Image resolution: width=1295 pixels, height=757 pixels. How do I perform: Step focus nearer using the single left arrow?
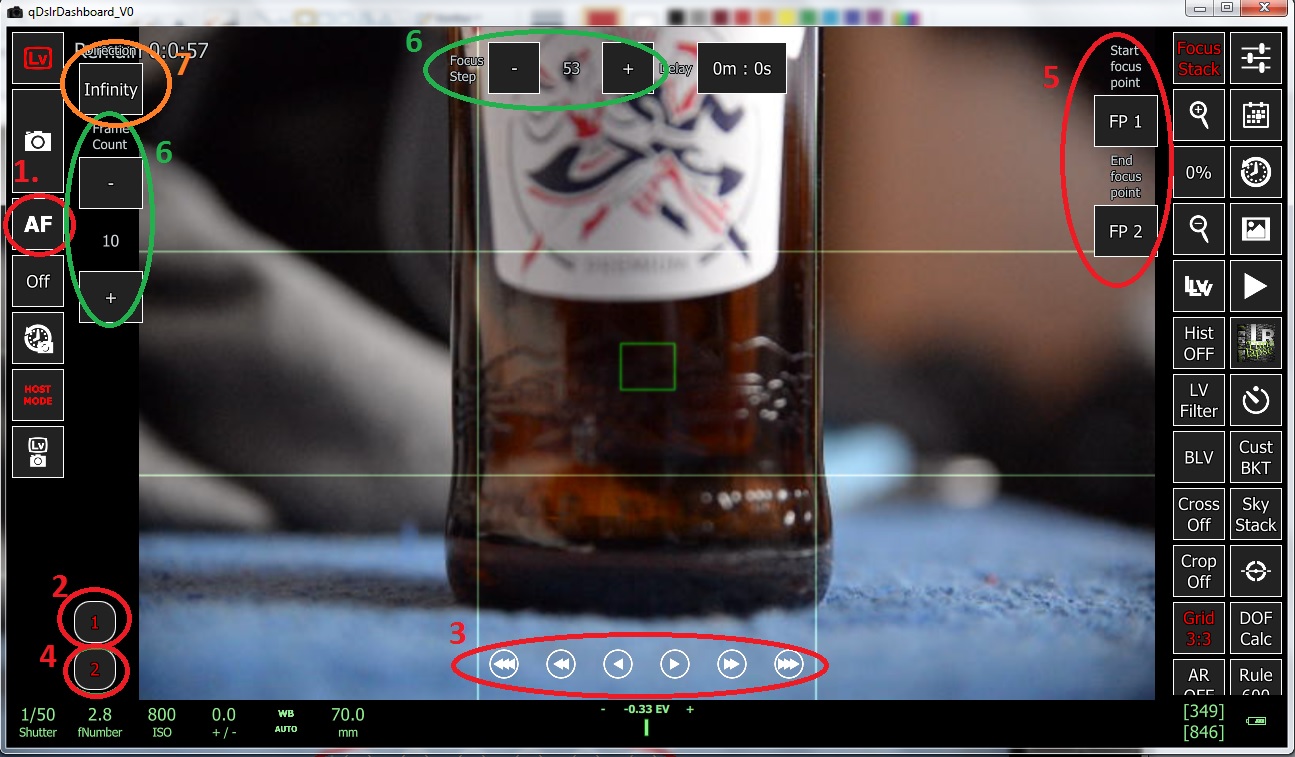[617, 663]
